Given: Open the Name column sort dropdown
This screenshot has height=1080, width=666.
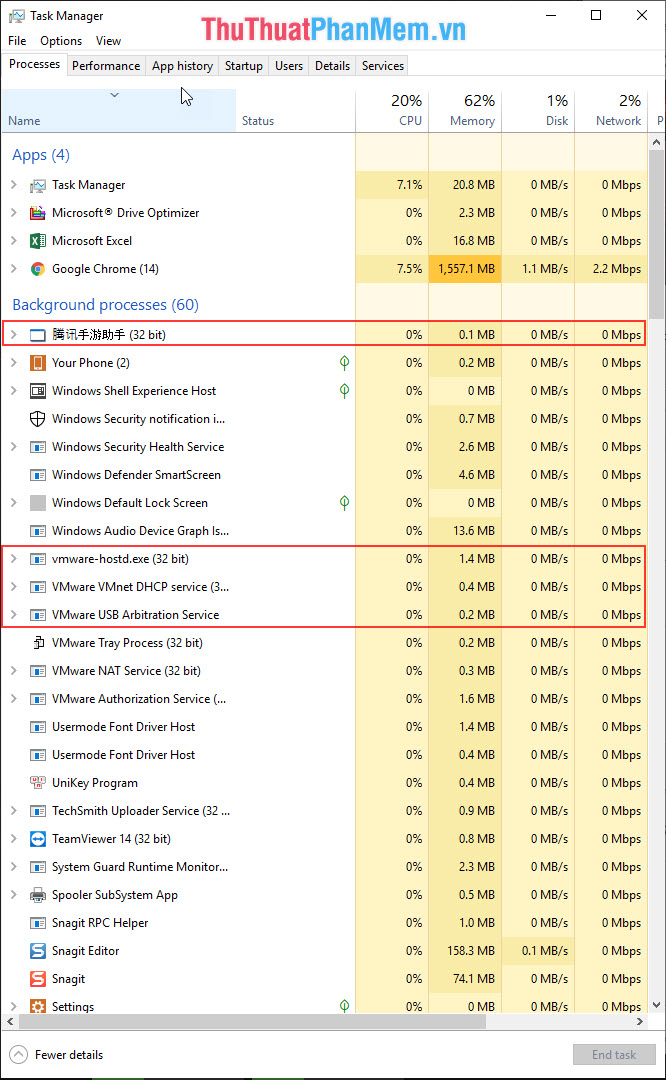Looking at the screenshot, I should click(113, 93).
